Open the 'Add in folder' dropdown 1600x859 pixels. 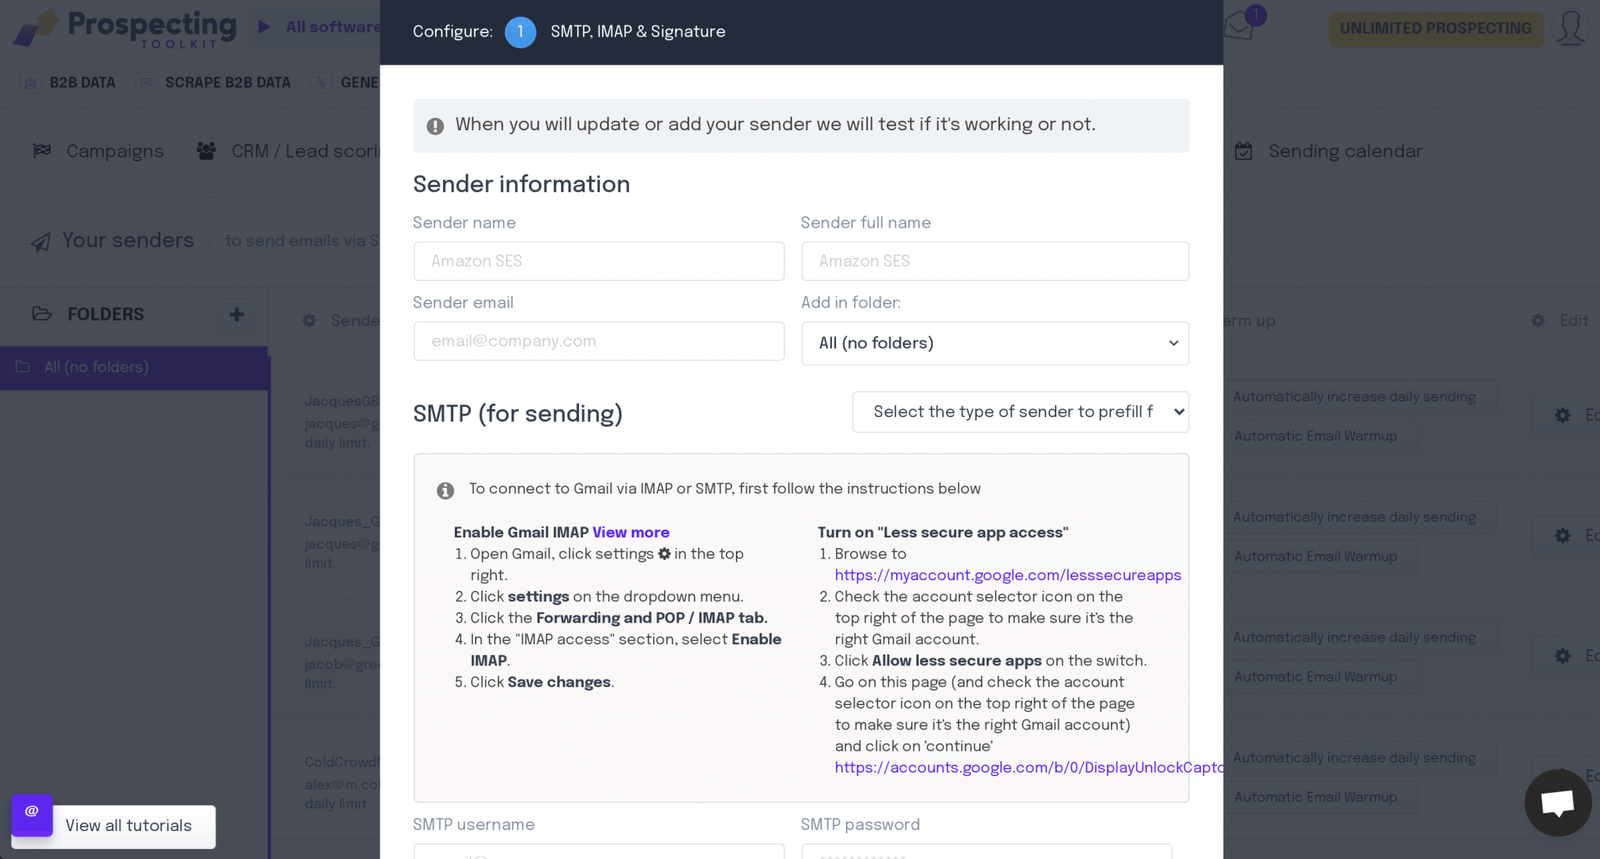click(x=994, y=343)
